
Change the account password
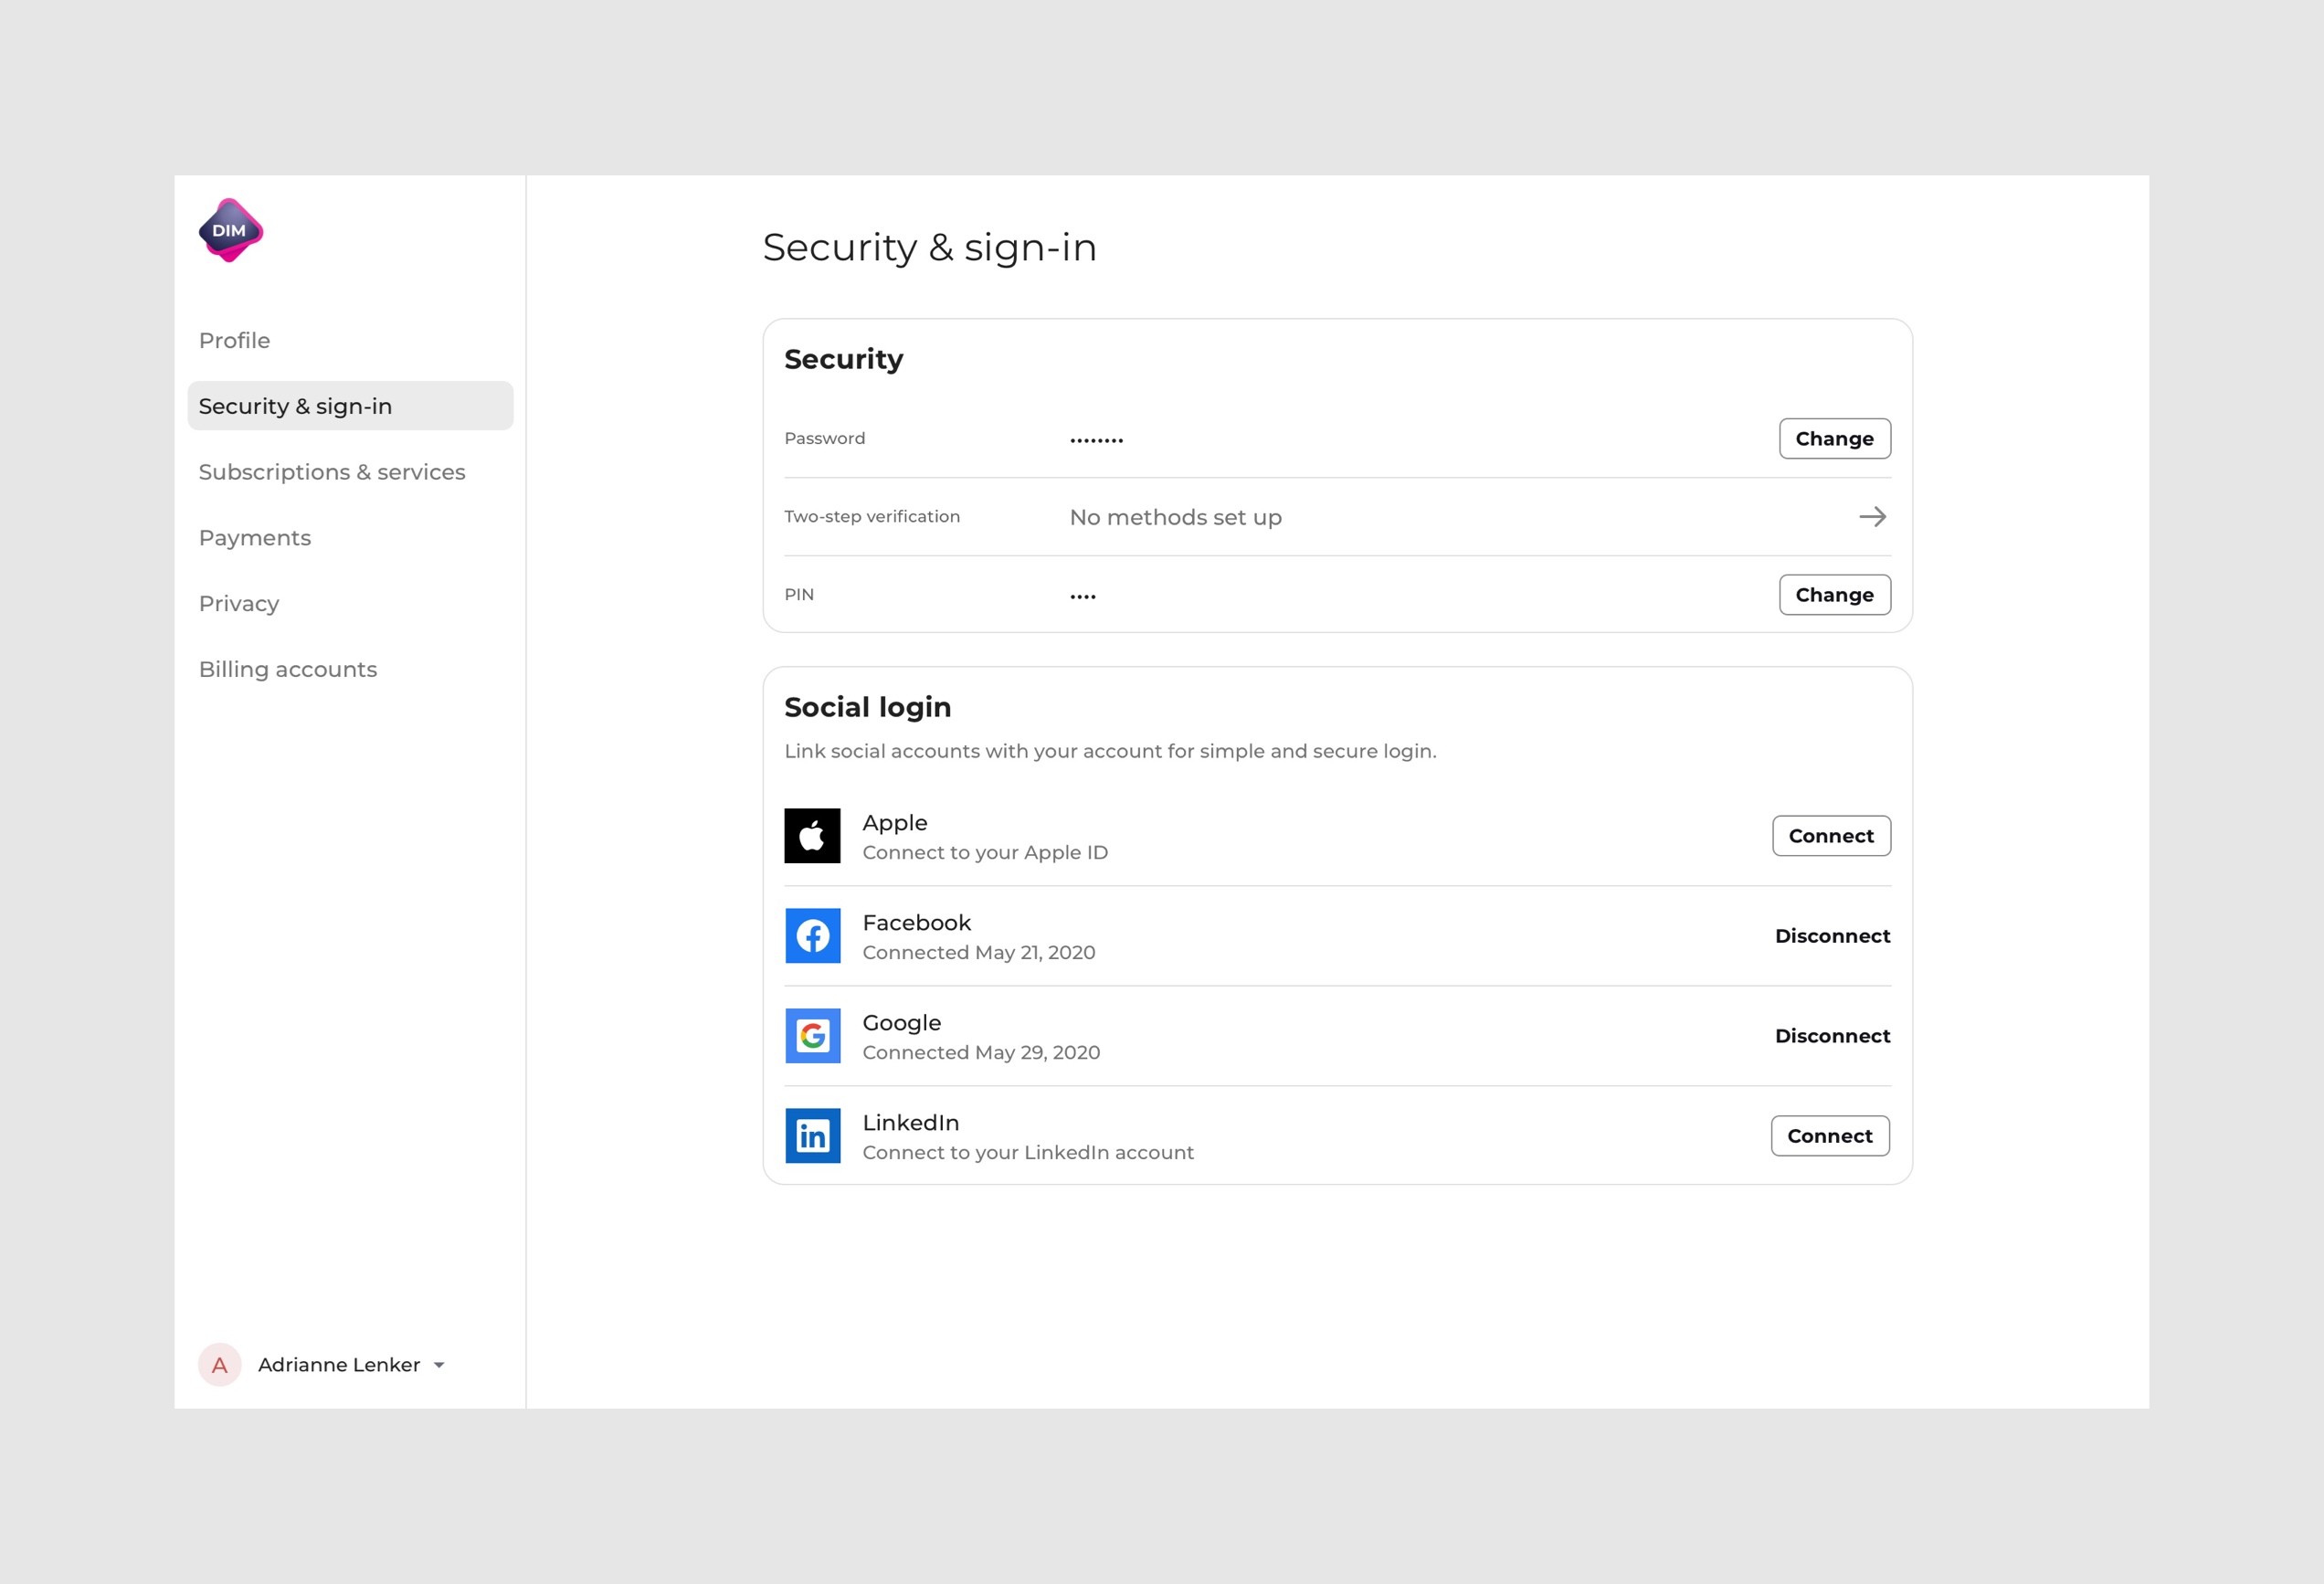pos(1834,438)
